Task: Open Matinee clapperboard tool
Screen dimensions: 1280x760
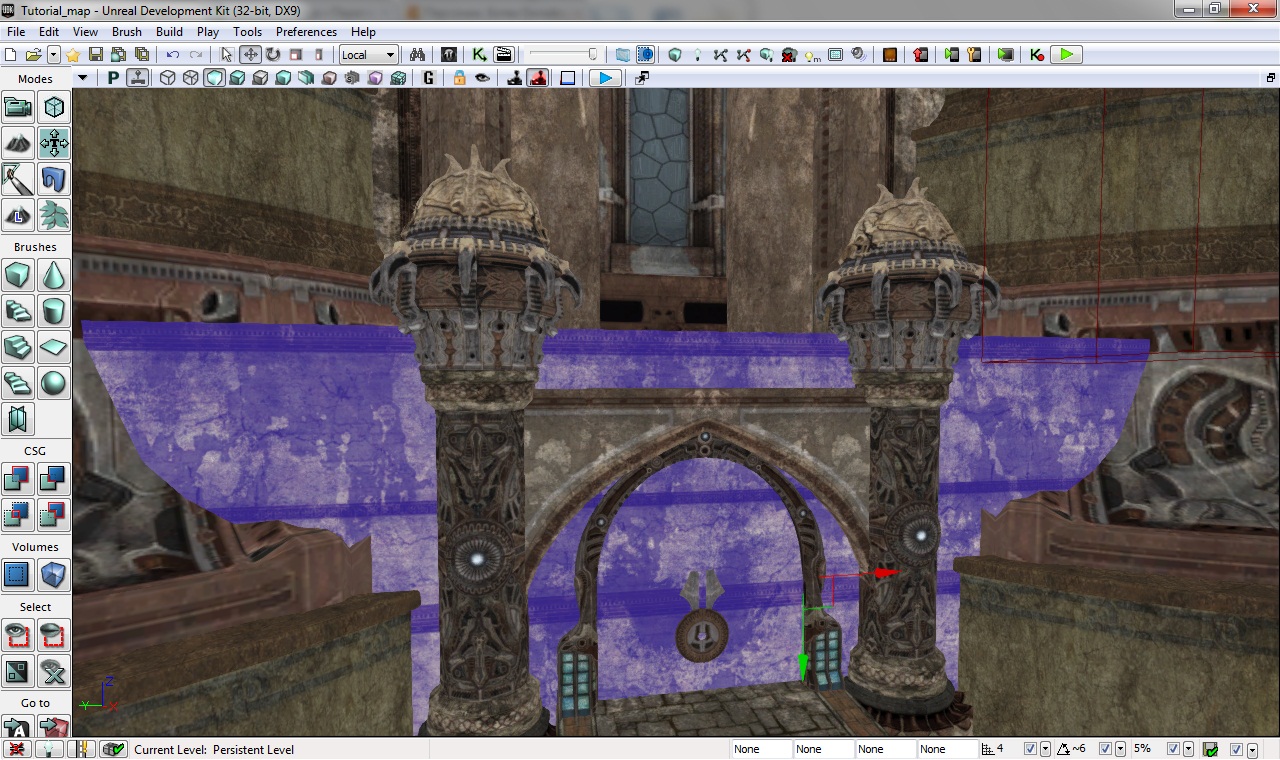Action: tap(503, 55)
